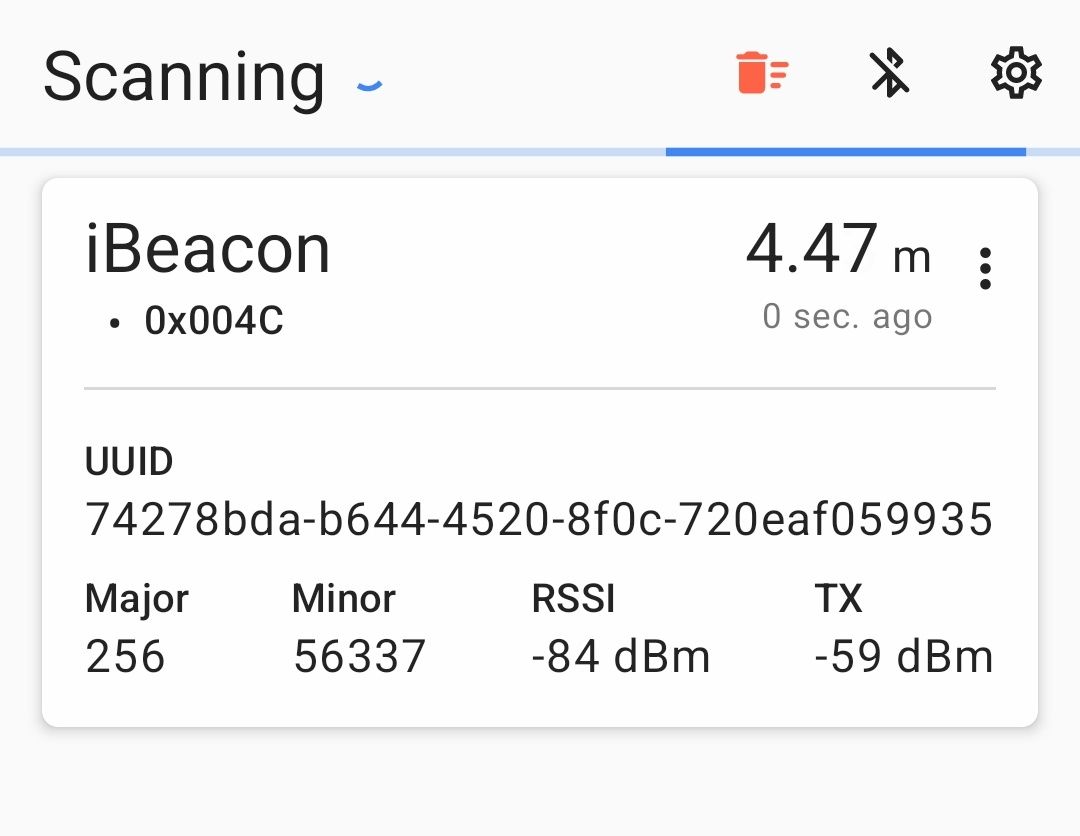The width and height of the screenshot is (1080, 836).
Task: Tap the blue scanning spinner indicator
Action: coord(370,87)
